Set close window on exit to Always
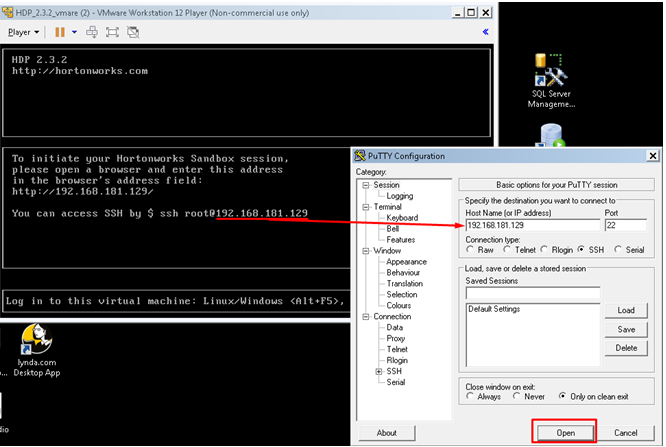Viewport: 666px width, 447px height. pos(470,396)
